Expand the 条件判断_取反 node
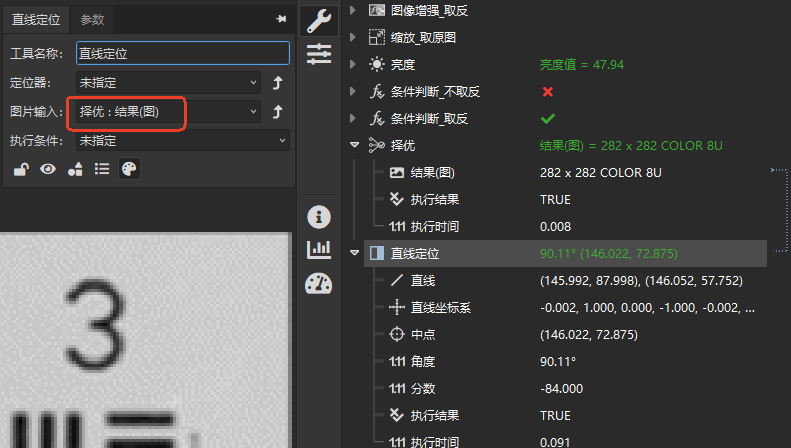Screen dimensions: 791x448 [x=353, y=119]
